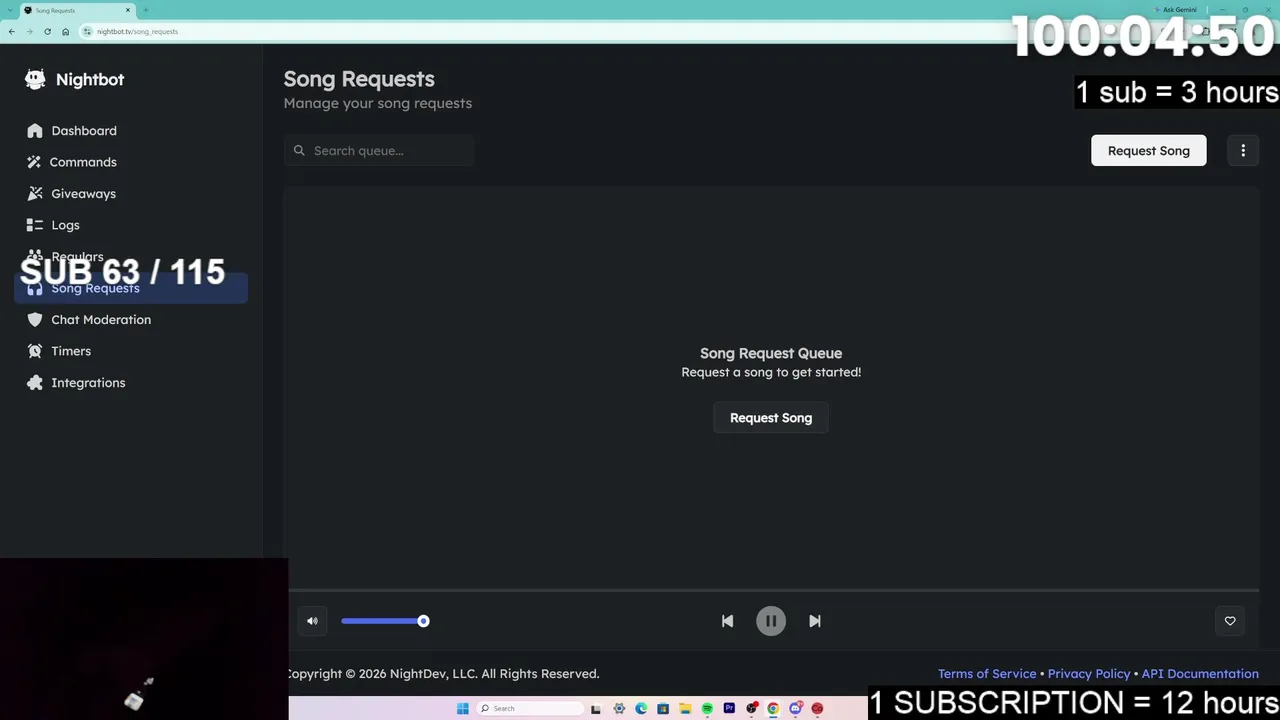
Task: Click the Chrome taskbar icon
Action: tap(773, 709)
